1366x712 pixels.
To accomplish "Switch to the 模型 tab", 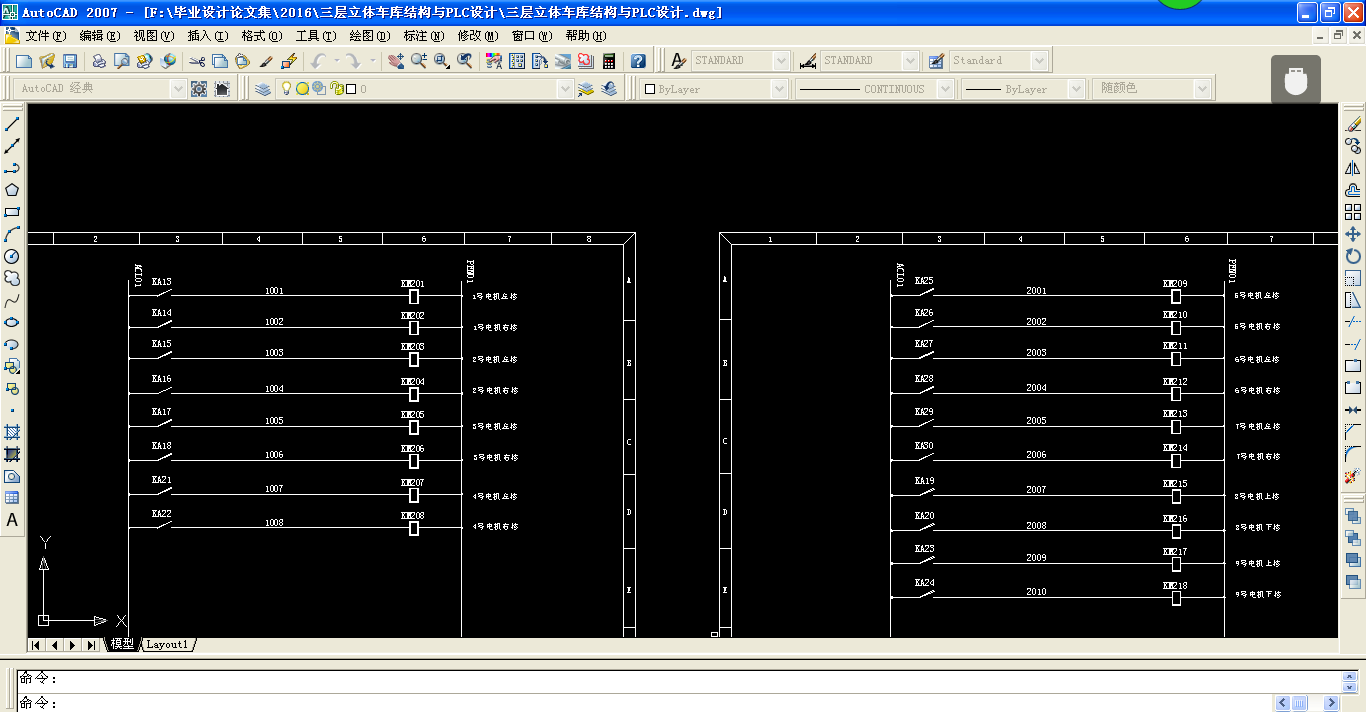I will coord(122,644).
